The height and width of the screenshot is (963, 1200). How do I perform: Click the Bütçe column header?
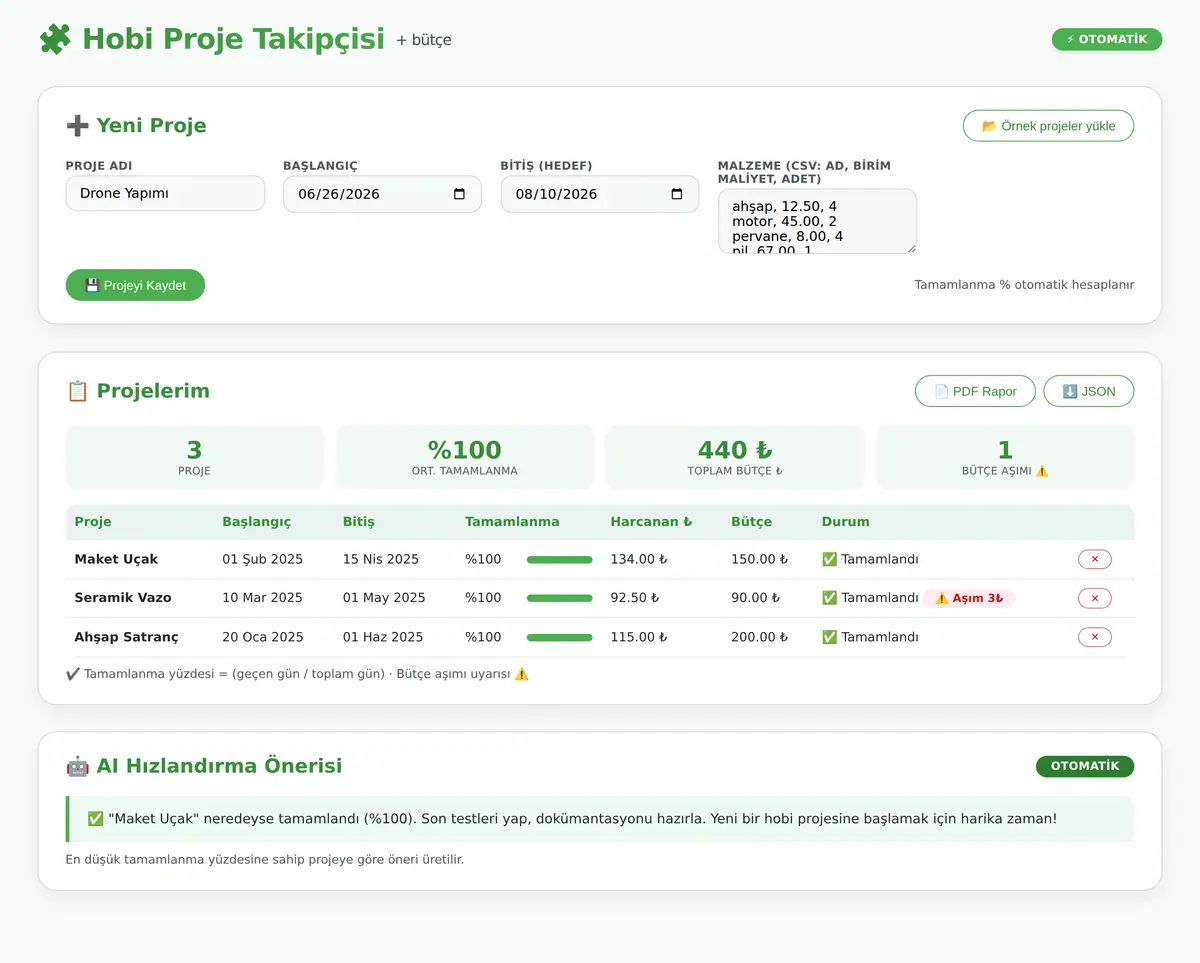(751, 521)
